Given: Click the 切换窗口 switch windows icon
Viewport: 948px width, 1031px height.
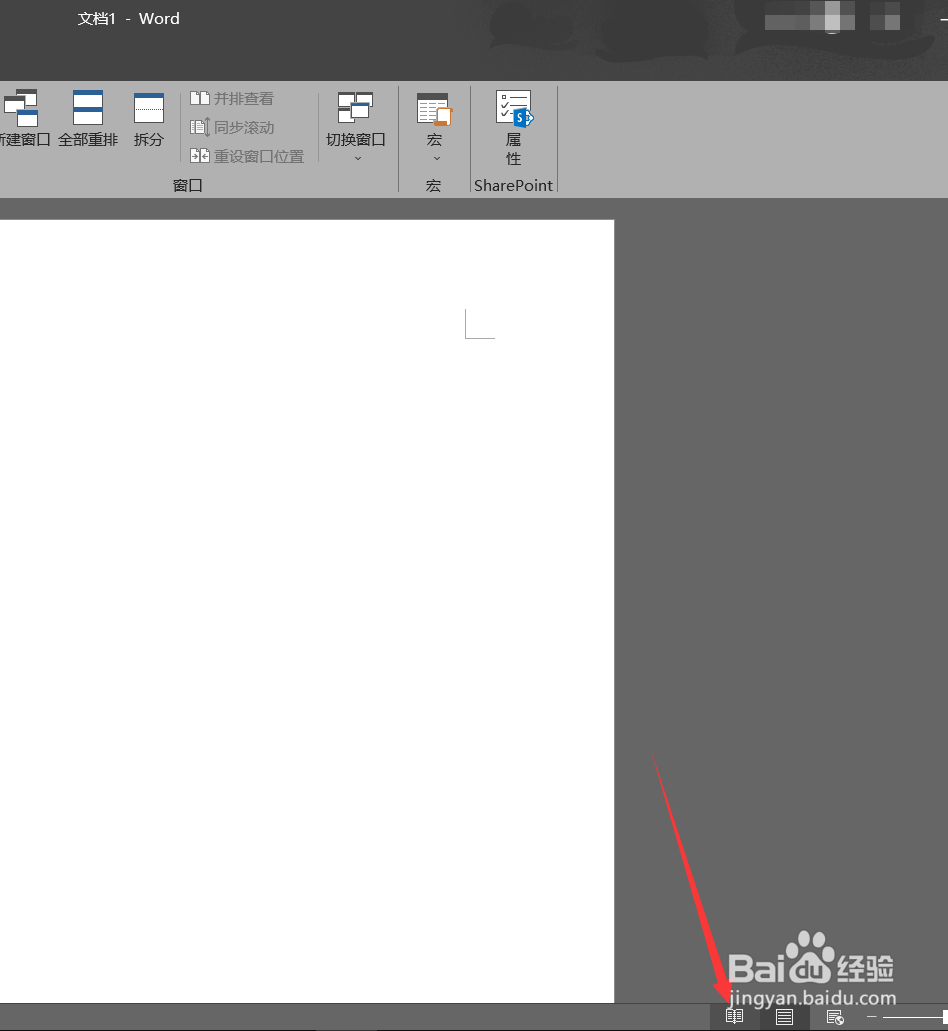Looking at the screenshot, I should (x=355, y=108).
